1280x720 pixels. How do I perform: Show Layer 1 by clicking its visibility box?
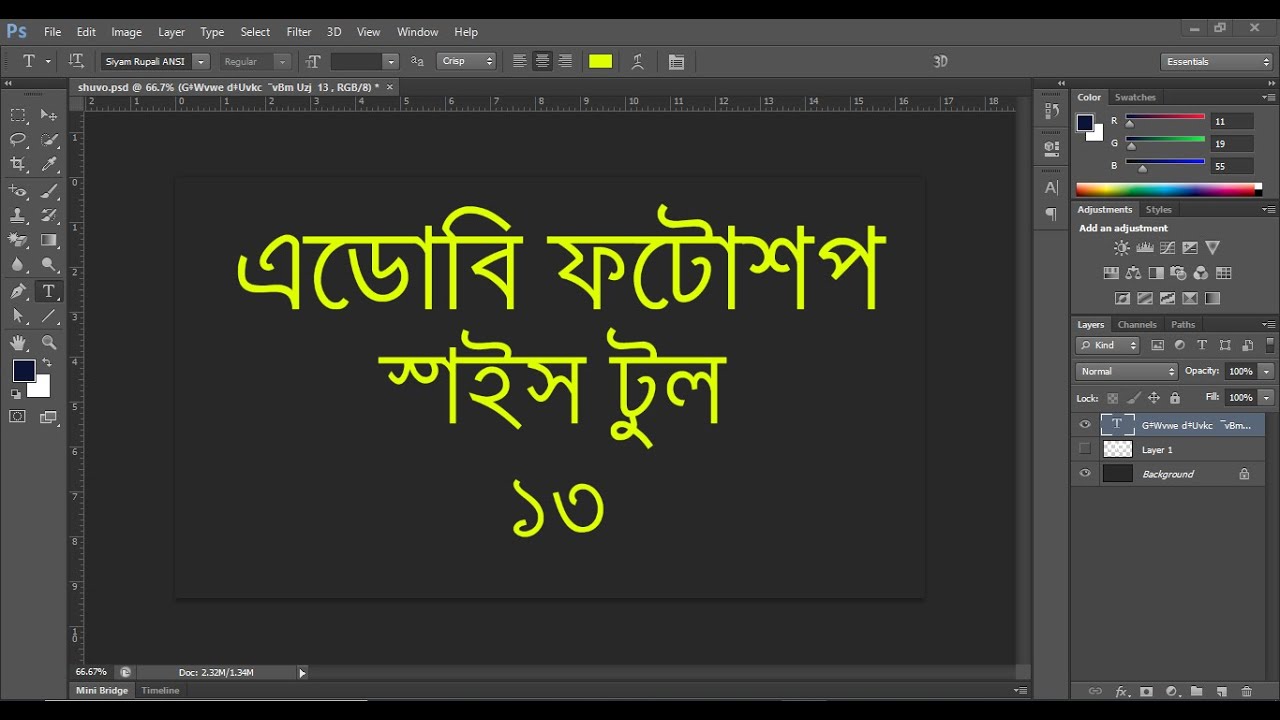pyautogui.click(x=1085, y=449)
